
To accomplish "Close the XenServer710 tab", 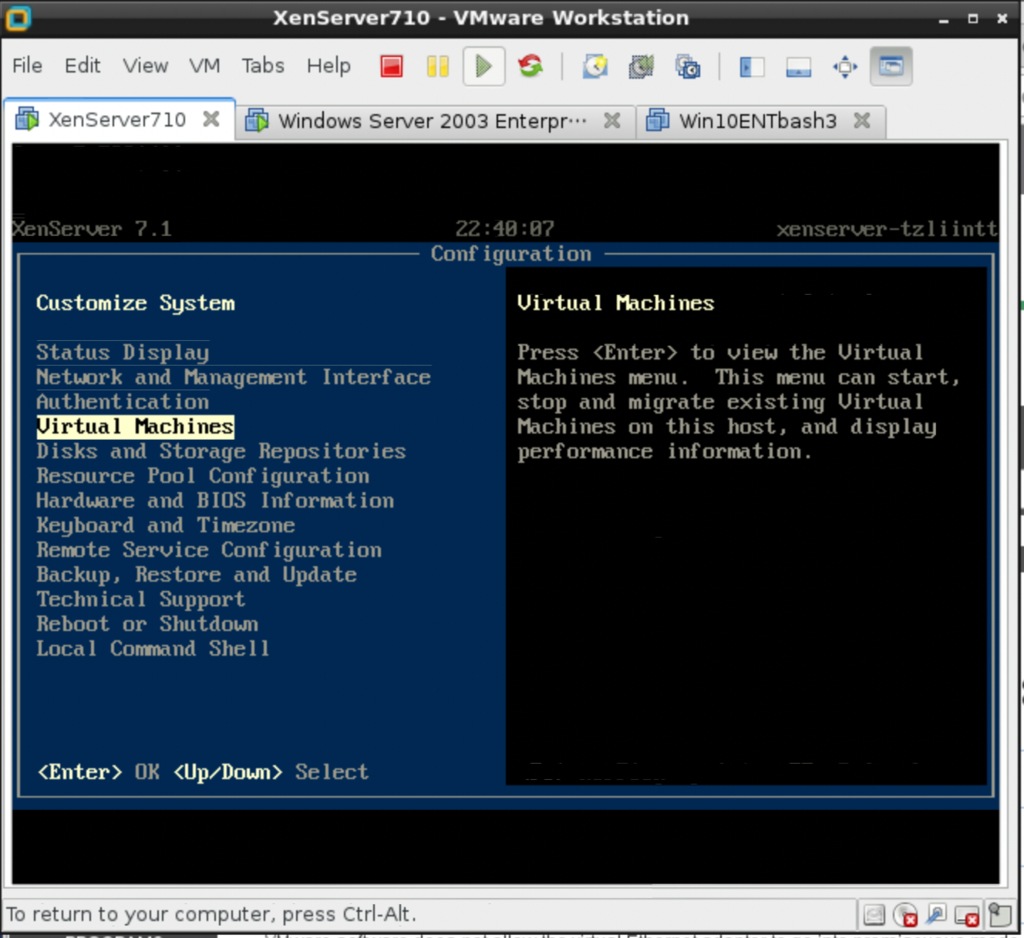I will pyautogui.click(x=211, y=119).
